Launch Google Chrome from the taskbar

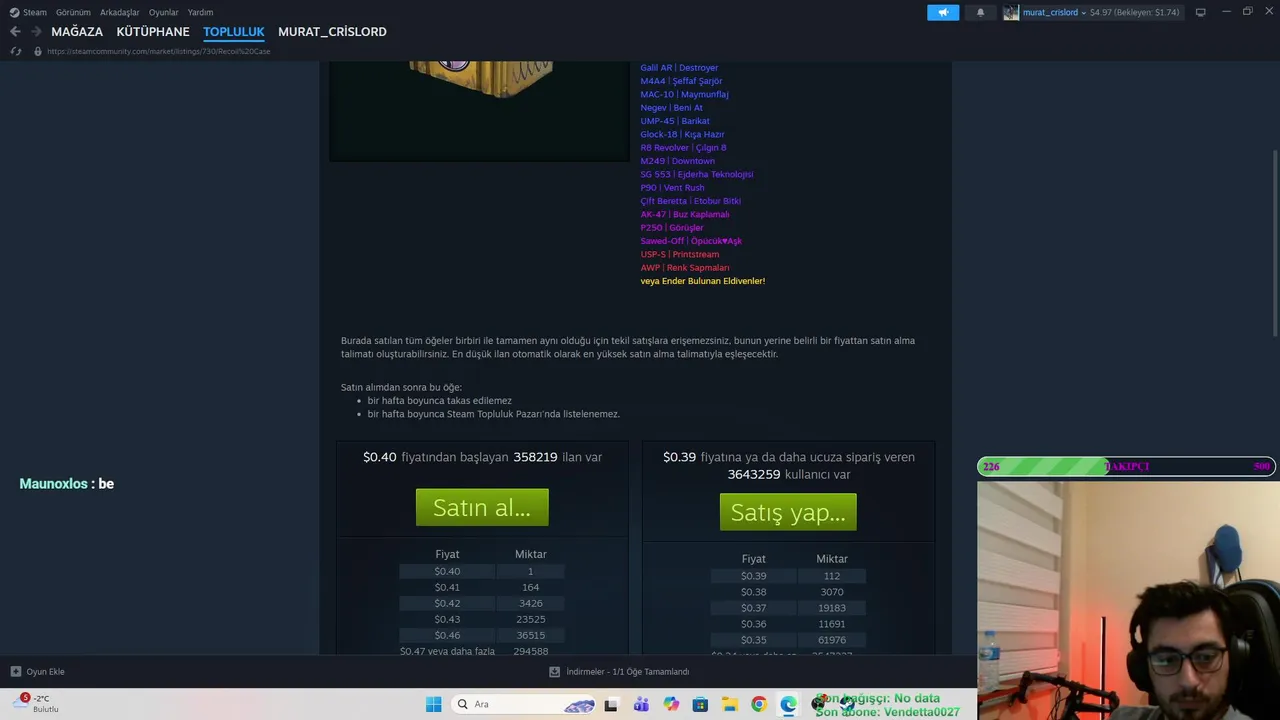point(759,704)
